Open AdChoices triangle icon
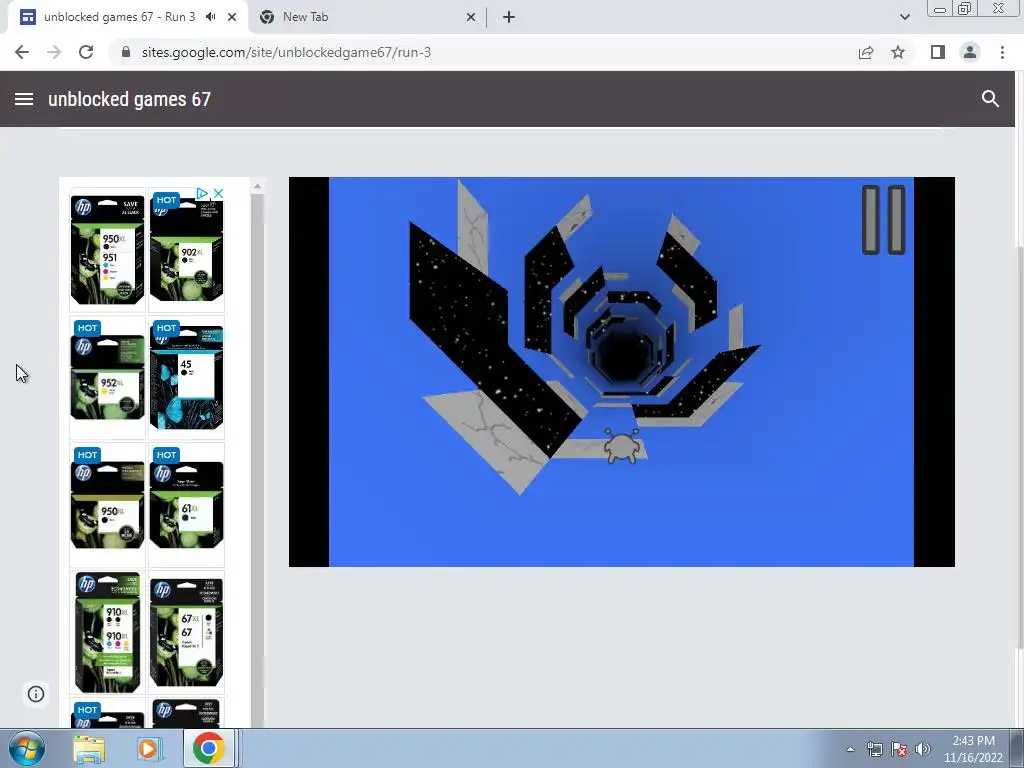The width and height of the screenshot is (1024, 768). pyautogui.click(x=202, y=193)
